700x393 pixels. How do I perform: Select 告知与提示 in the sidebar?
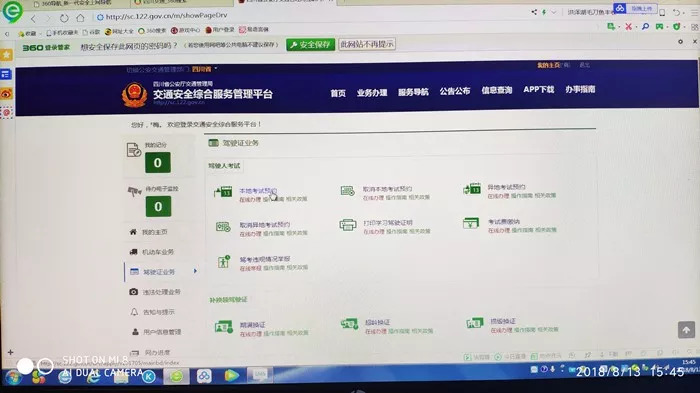(158, 312)
